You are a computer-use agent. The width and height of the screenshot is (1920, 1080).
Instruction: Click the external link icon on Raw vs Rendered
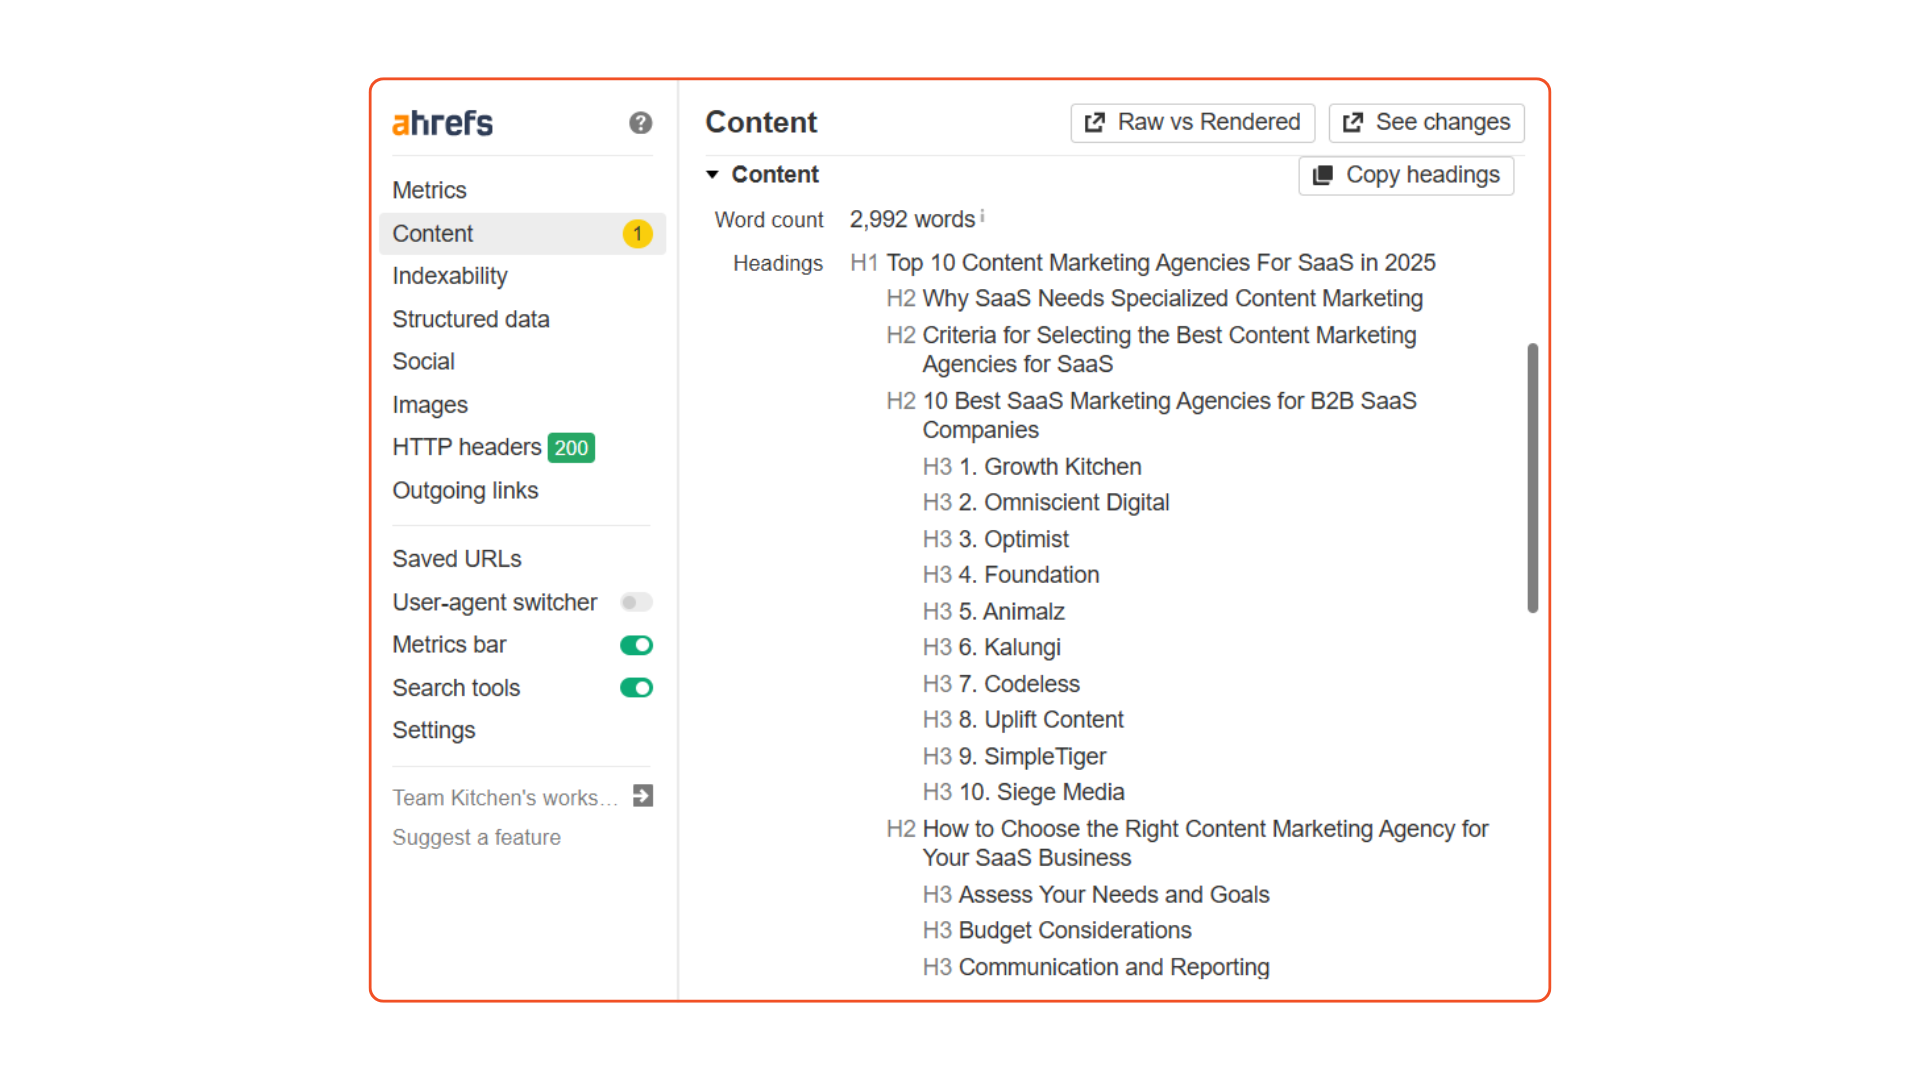[1095, 122]
